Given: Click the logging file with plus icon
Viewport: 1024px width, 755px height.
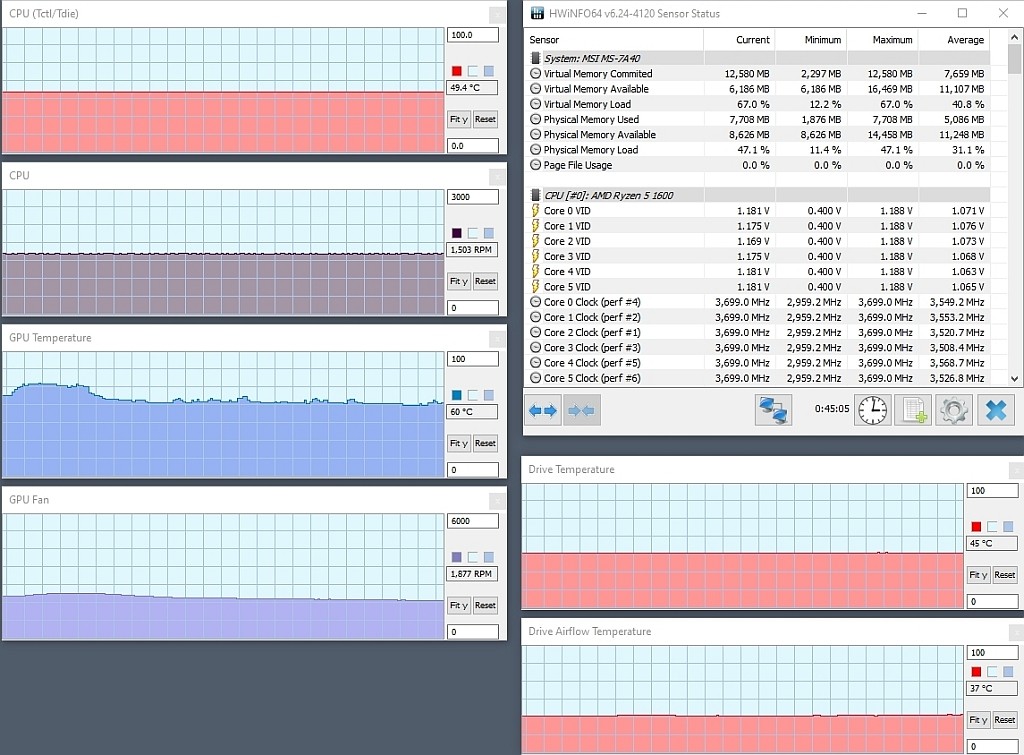Looking at the screenshot, I should tap(913, 410).
